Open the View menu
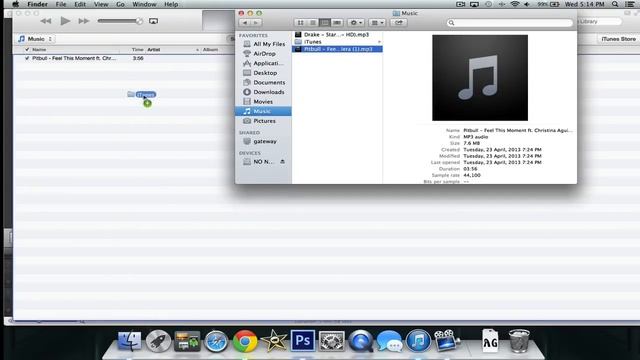The image size is (640, 360). click(101, 4)
